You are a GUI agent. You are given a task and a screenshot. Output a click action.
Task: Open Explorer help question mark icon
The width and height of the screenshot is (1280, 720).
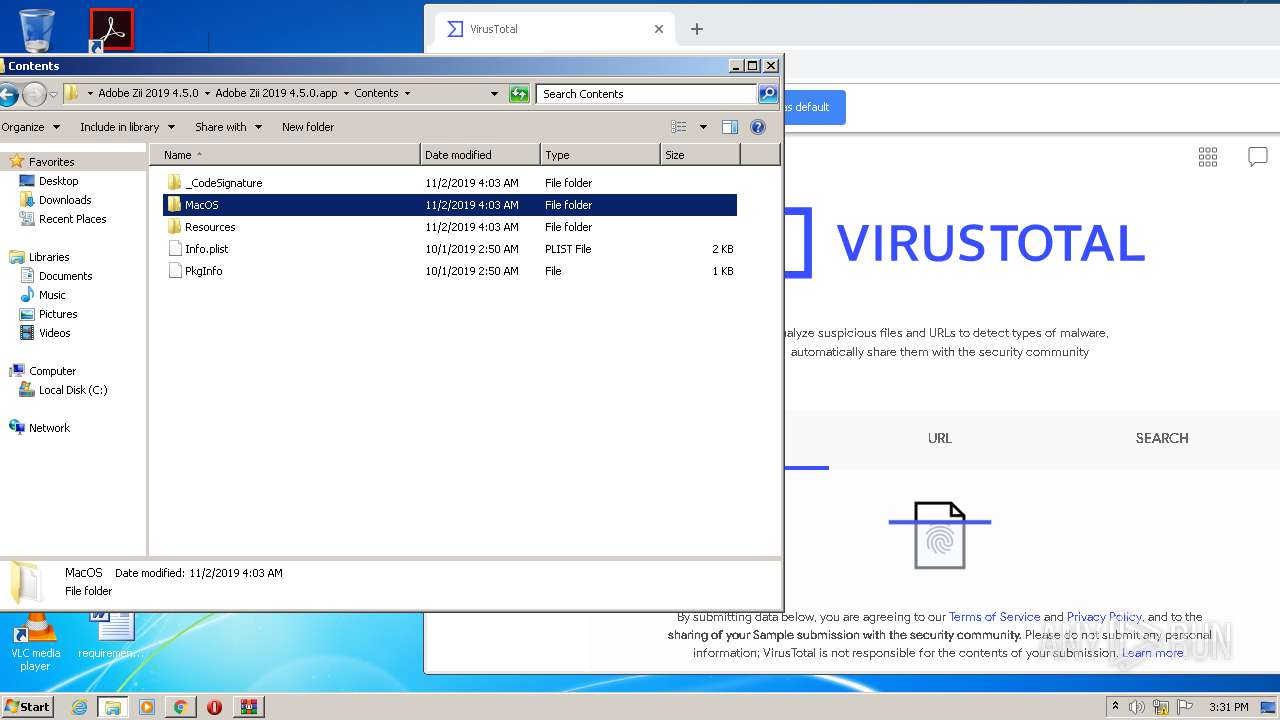click(758, 127)
